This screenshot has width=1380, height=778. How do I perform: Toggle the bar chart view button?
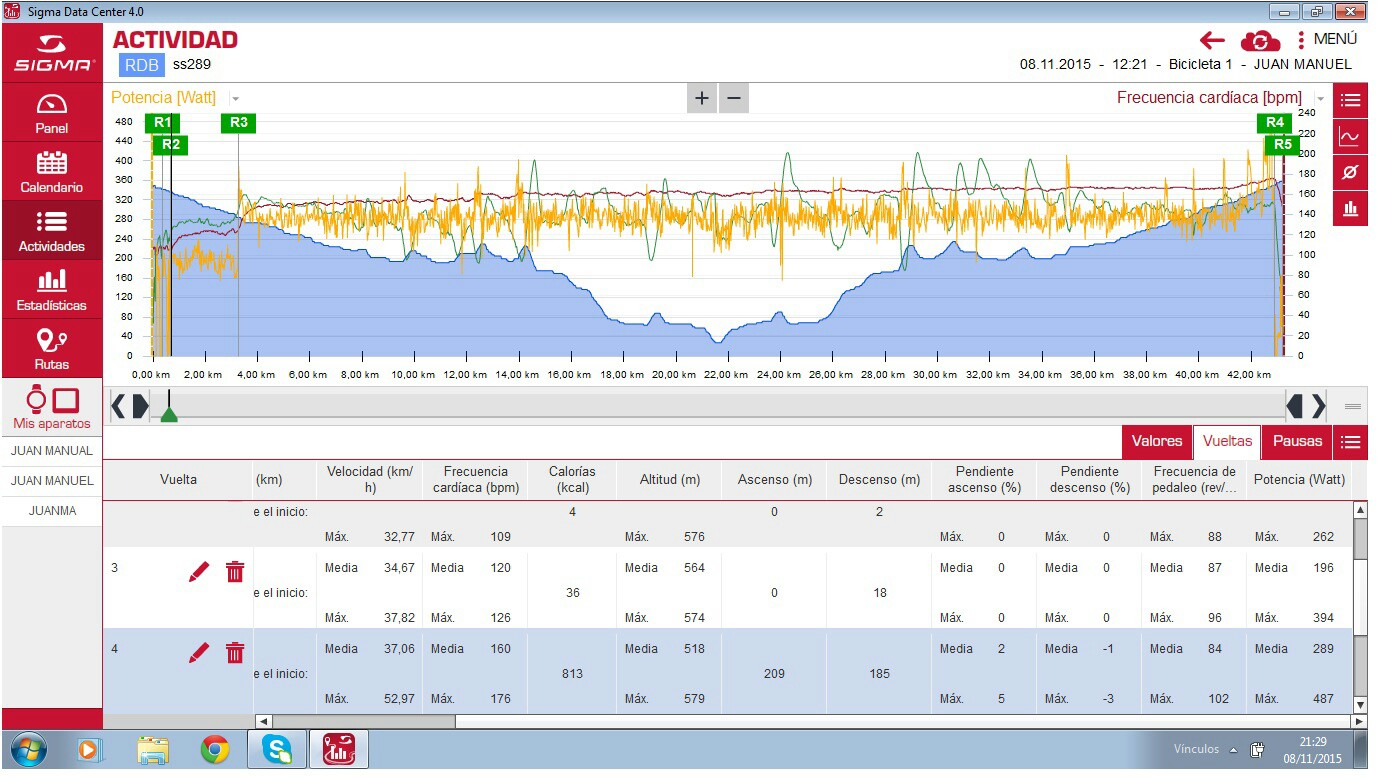1350,209
